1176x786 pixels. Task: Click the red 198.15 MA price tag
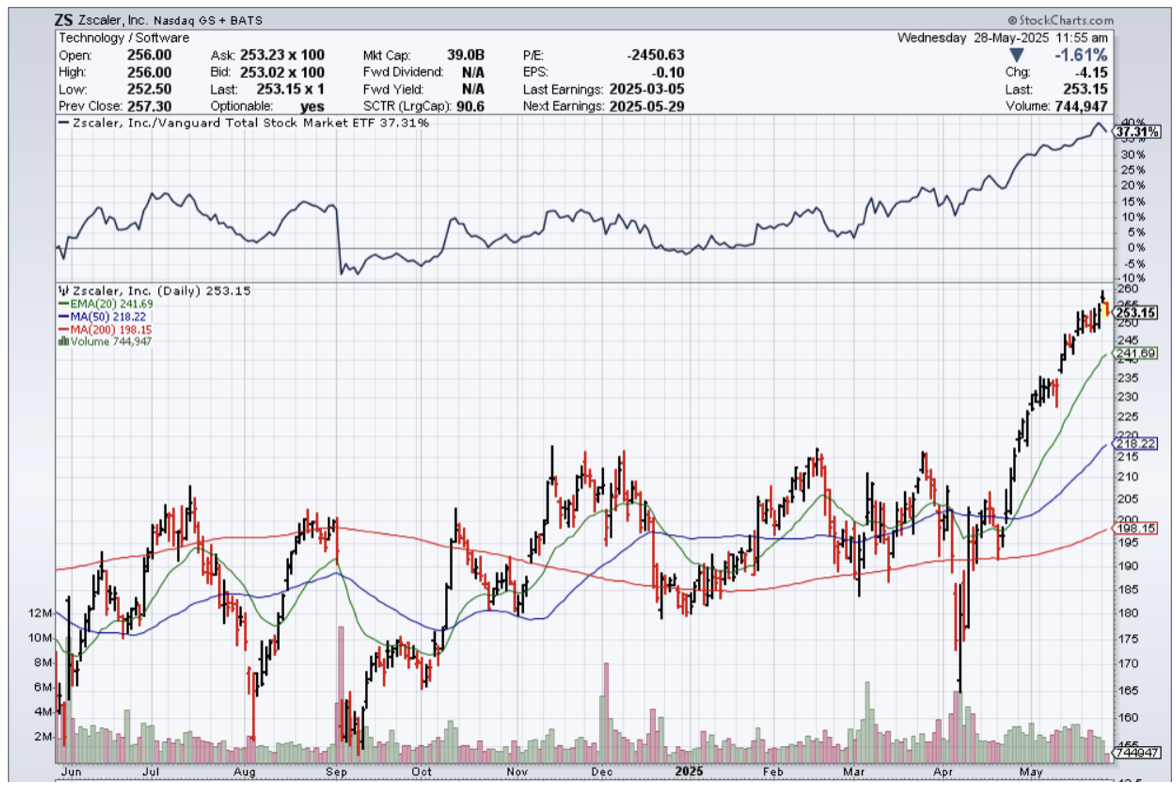[x=1137, y=528]
